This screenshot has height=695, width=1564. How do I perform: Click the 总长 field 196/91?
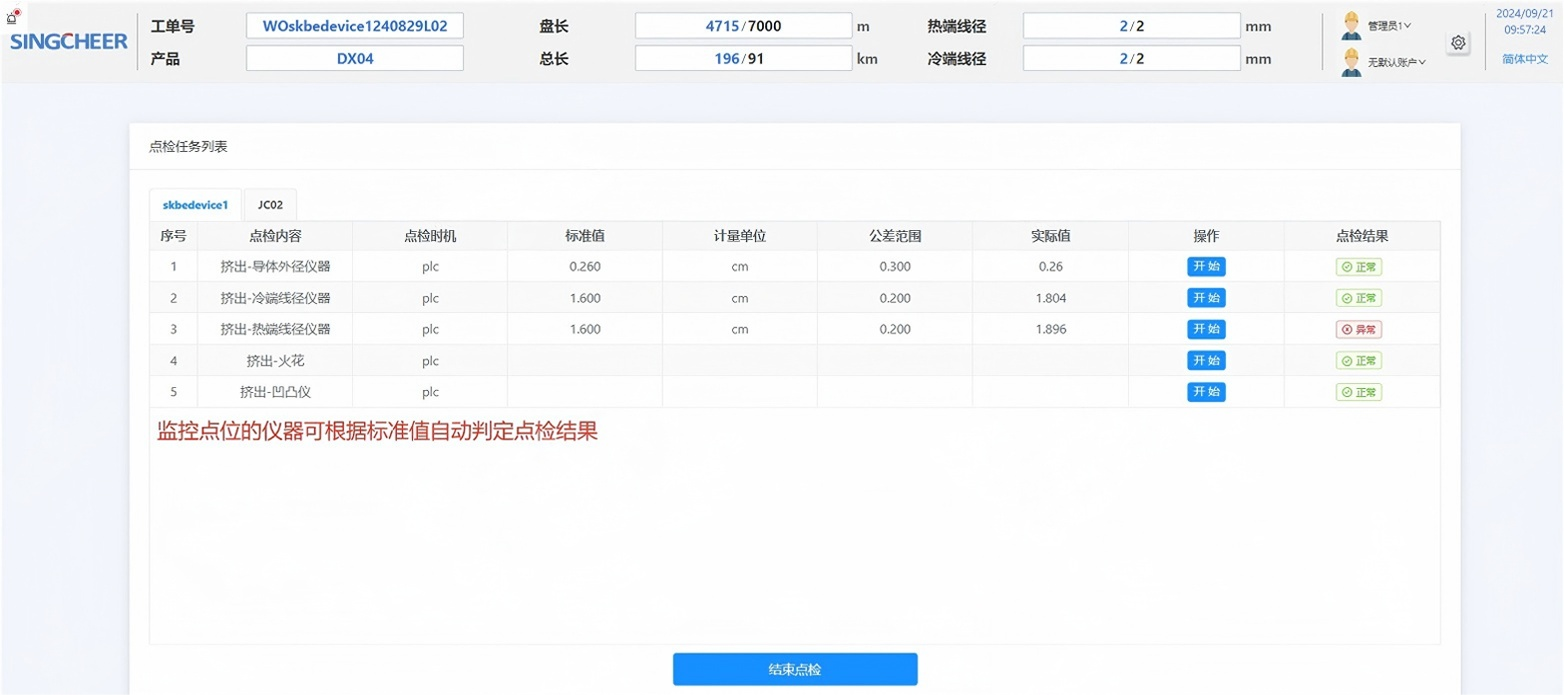point(743,59)
